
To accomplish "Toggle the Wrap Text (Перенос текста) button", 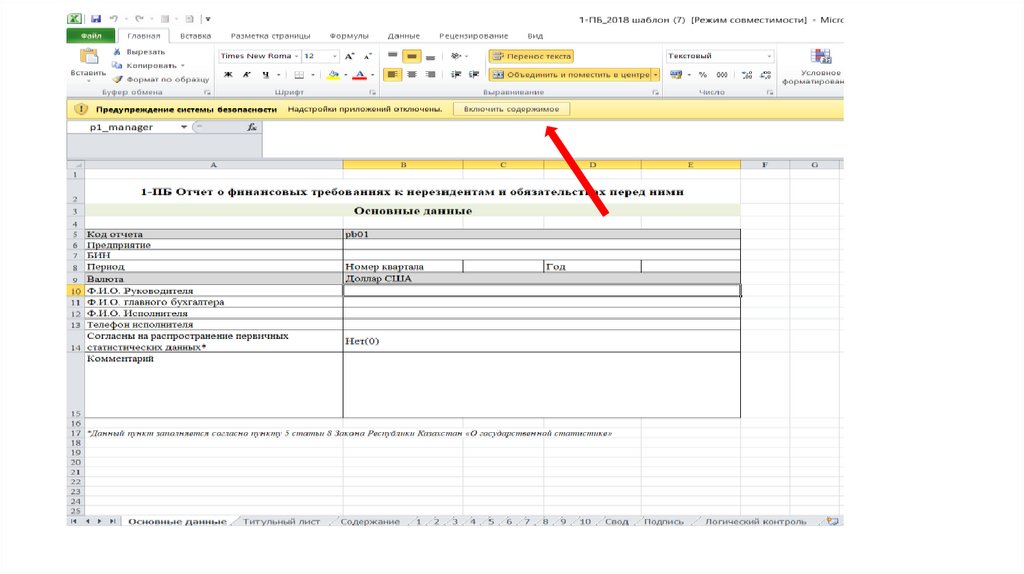I will click(x=532, y=57).
